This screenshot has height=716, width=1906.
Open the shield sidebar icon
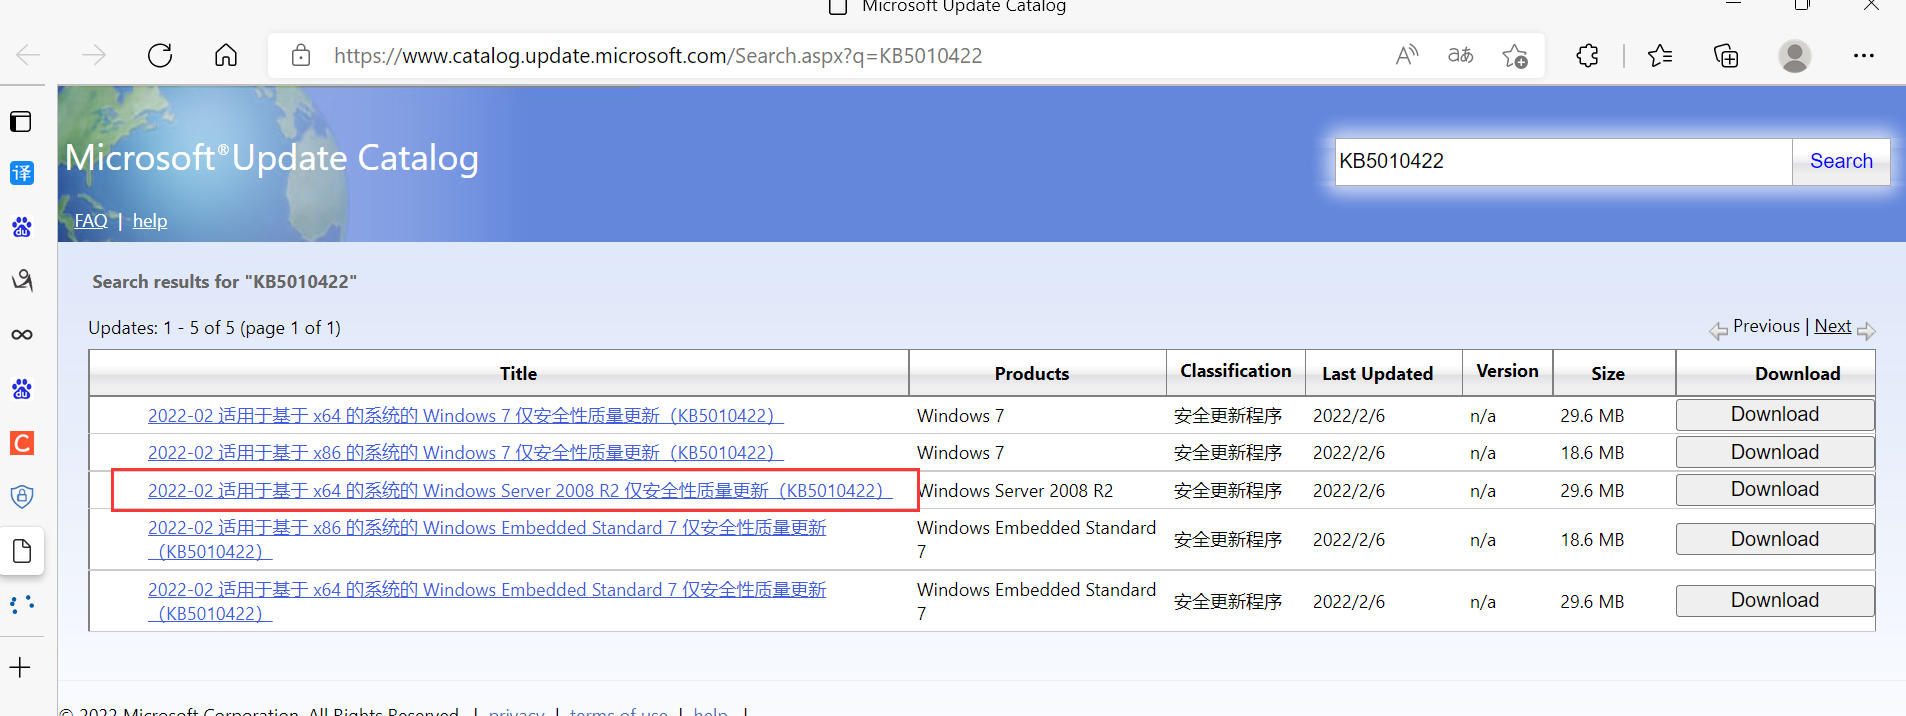point(21,496)
